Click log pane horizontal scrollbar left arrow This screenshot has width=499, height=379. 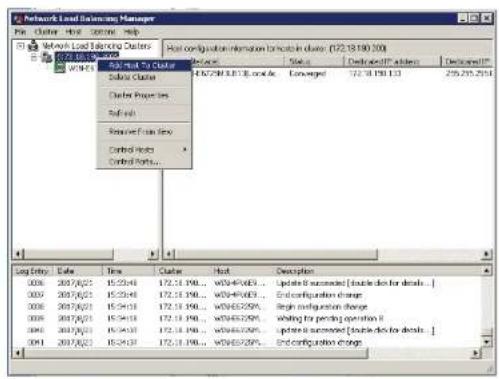click(x=19, y=353)
